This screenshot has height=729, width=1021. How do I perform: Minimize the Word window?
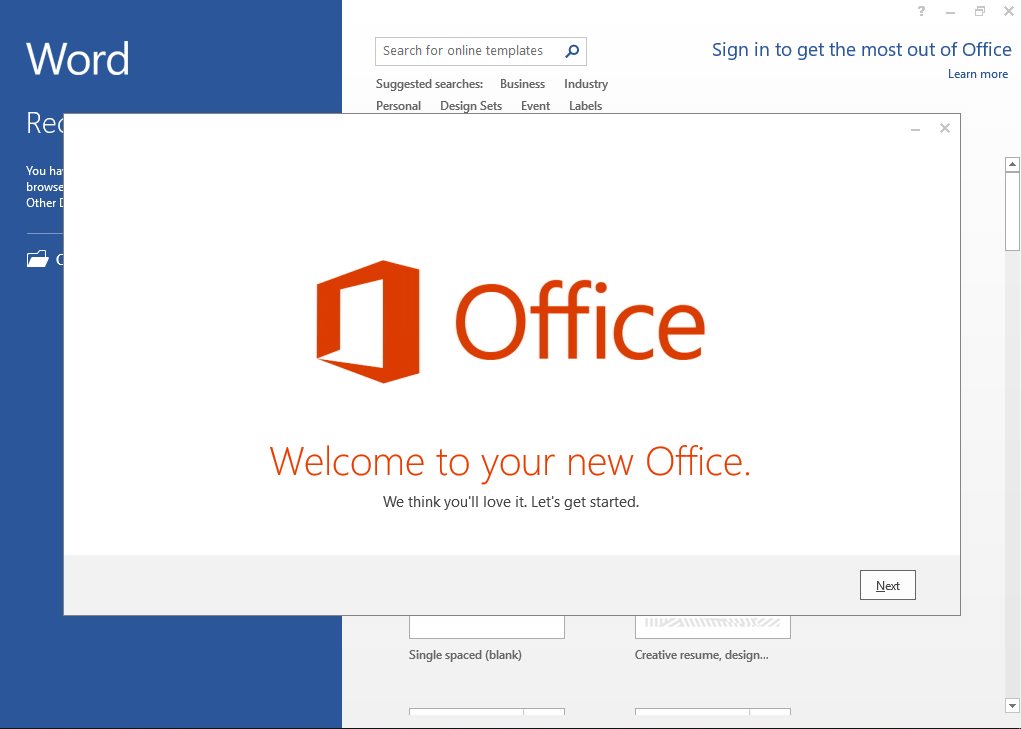(x=951, y=12)
